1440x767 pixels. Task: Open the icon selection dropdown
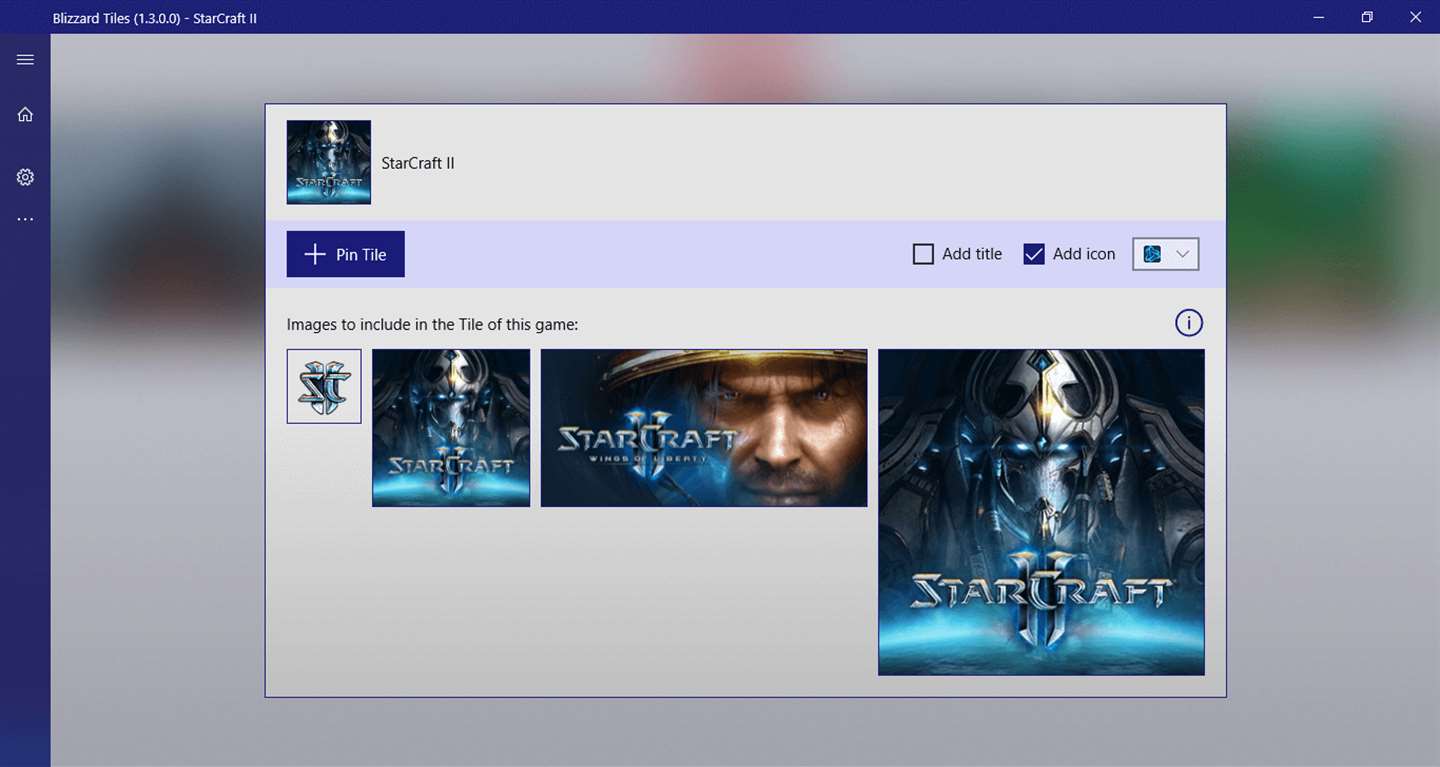click(1165, 254)
